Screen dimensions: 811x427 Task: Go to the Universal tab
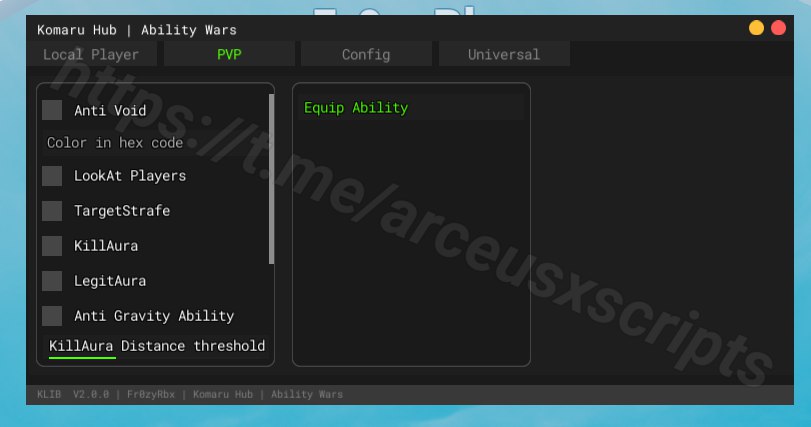click(504, 55)
